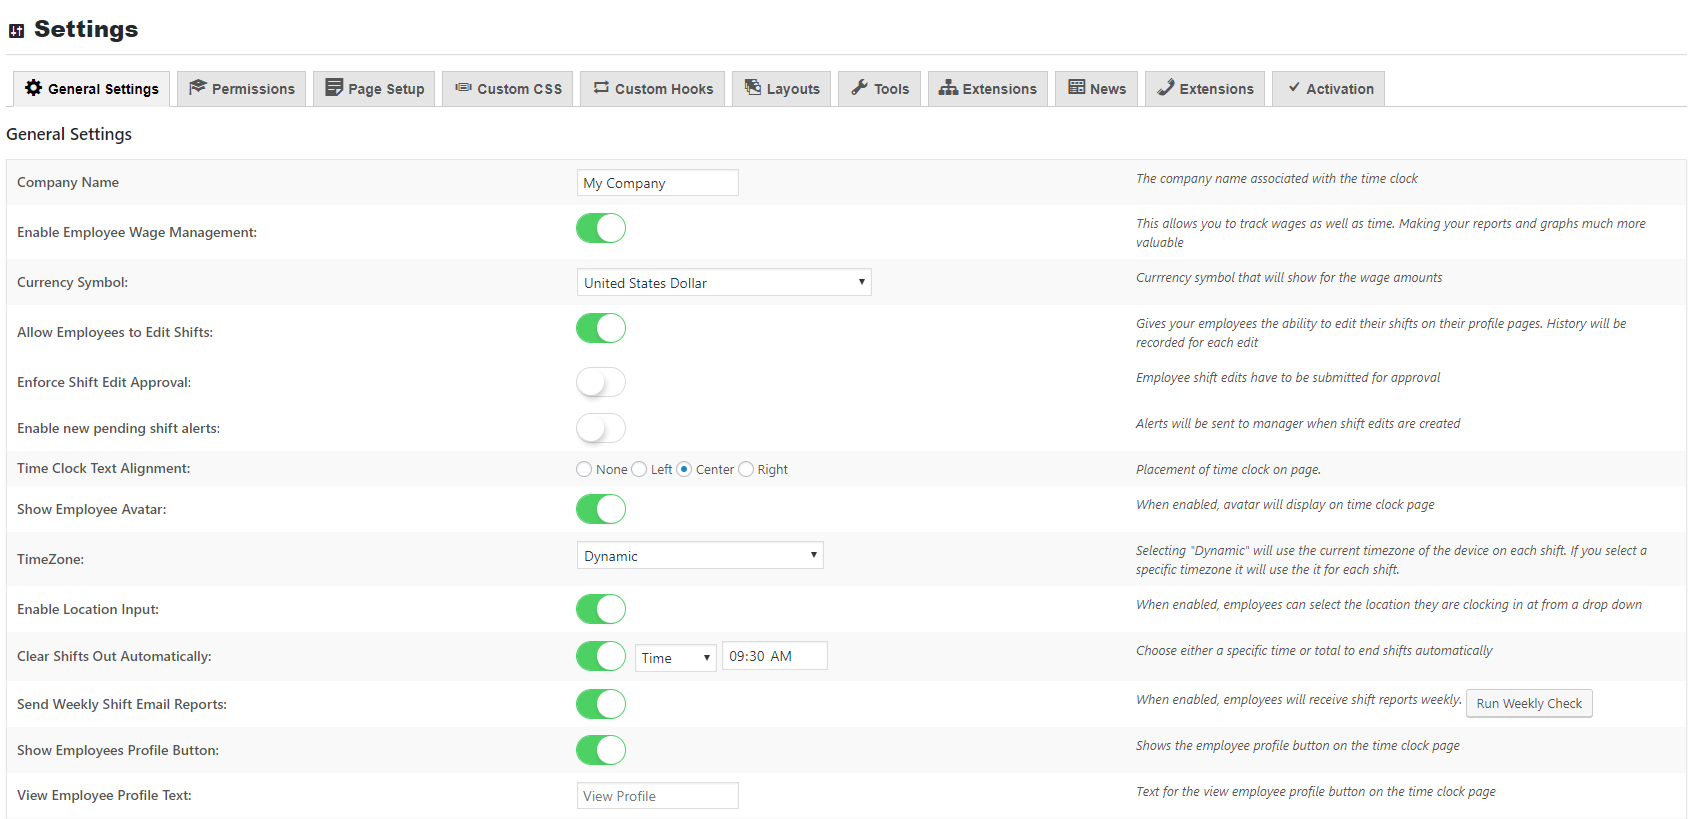Click the sitemap icon on Extensions tab
Image resolution: width=1689 pixels, height=819 pixels.
click(x=948, y=88)
